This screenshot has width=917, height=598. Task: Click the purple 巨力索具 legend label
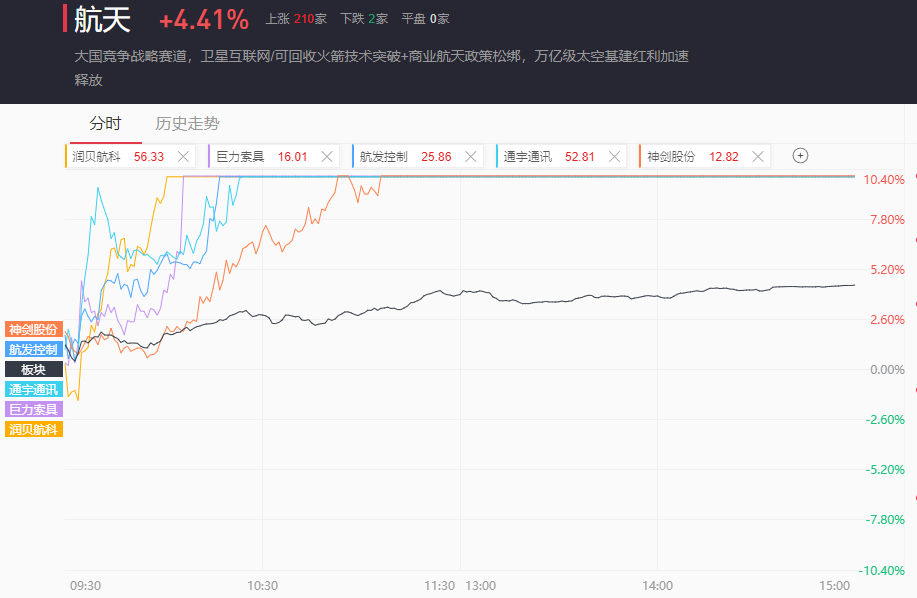[x=34, y=409]
